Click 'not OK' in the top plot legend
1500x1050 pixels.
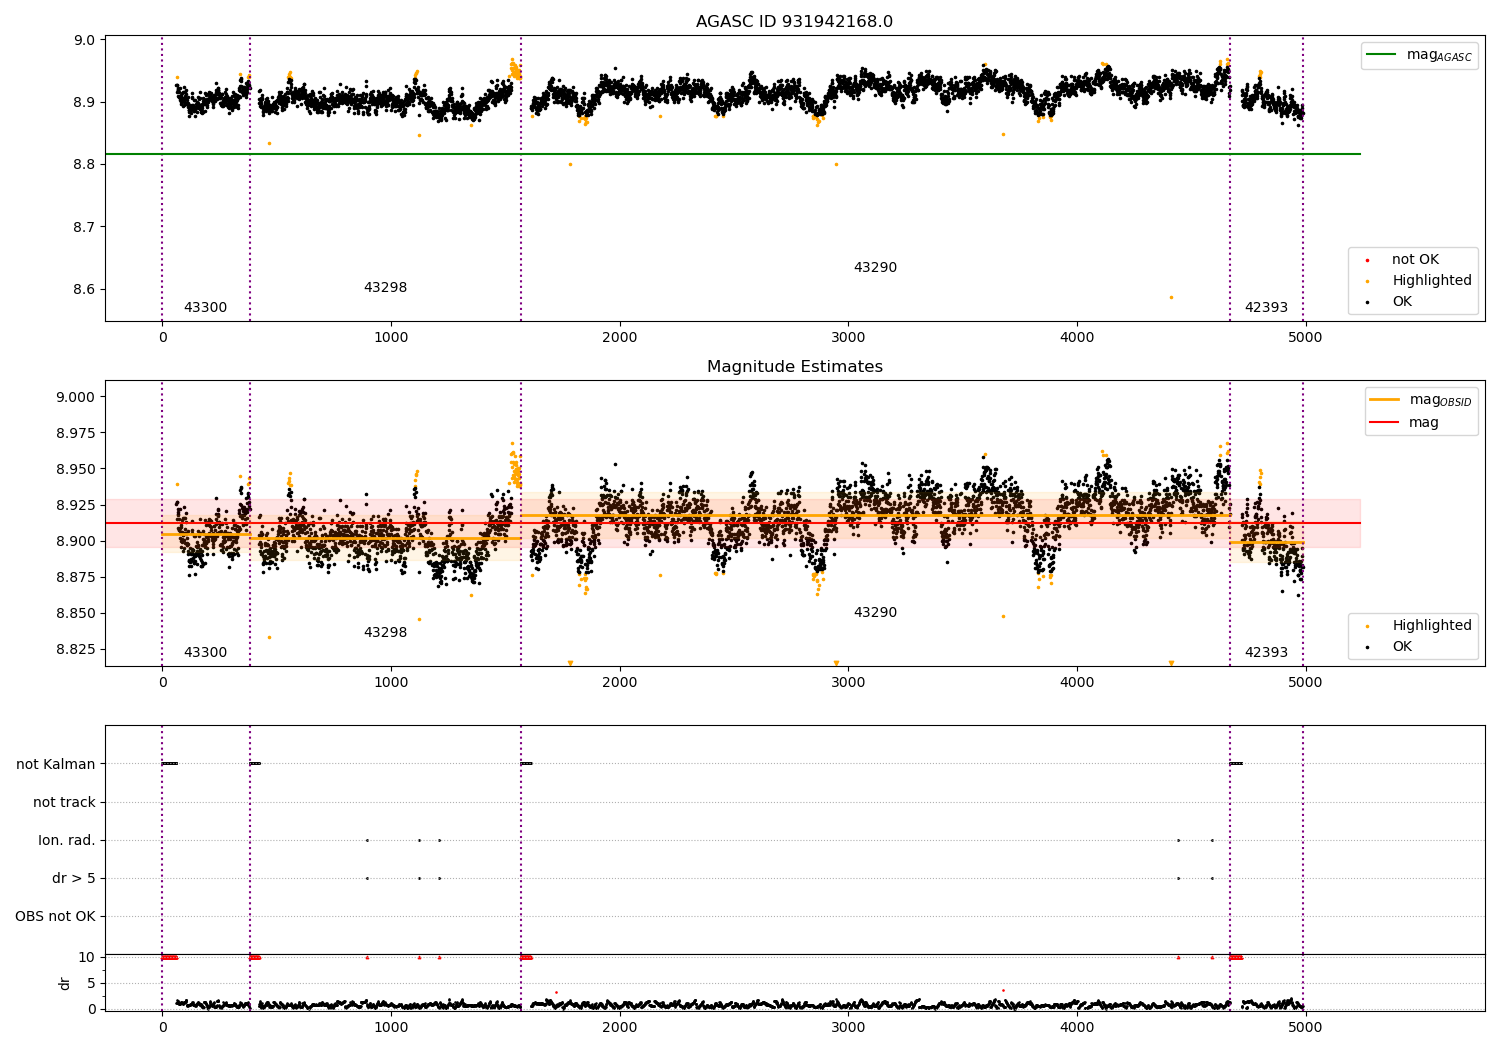(x=1415, y=260)
